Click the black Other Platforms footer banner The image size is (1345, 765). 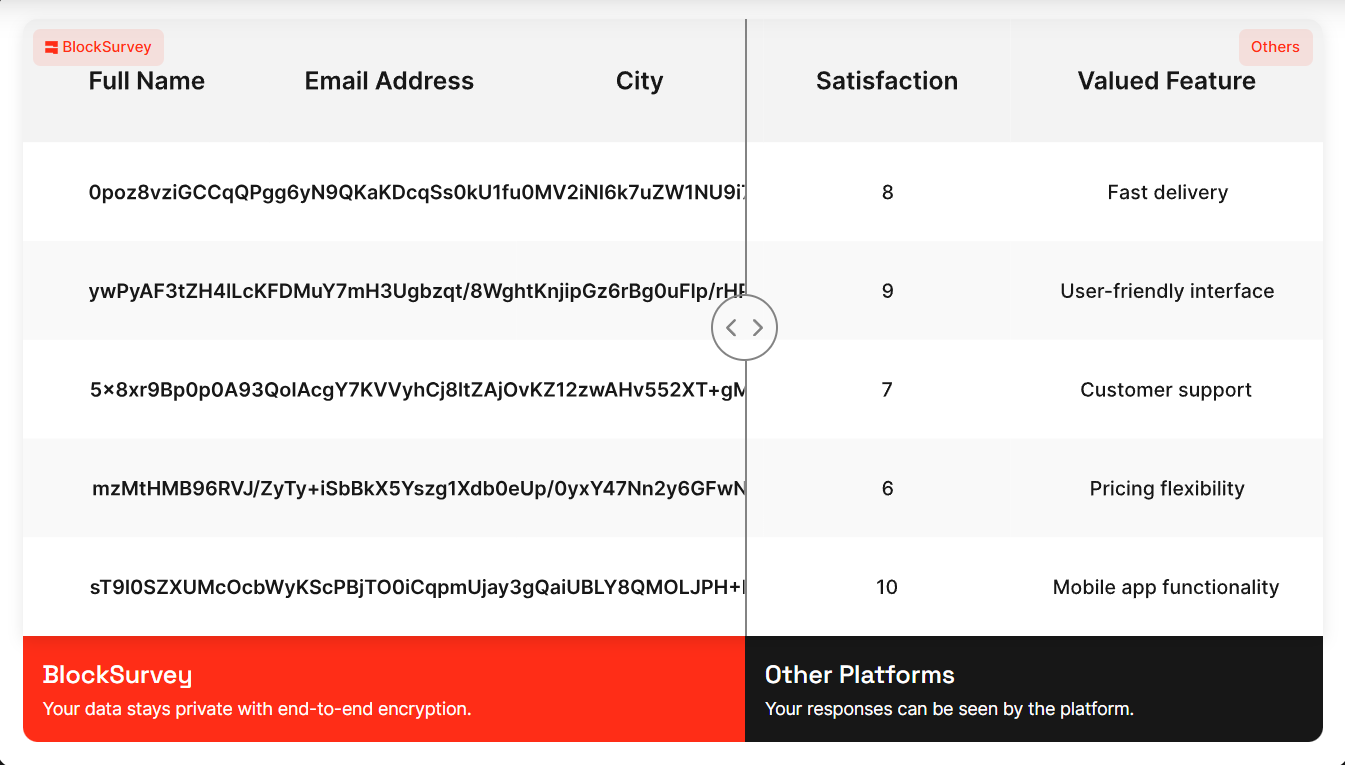[x=1034, y=689]
